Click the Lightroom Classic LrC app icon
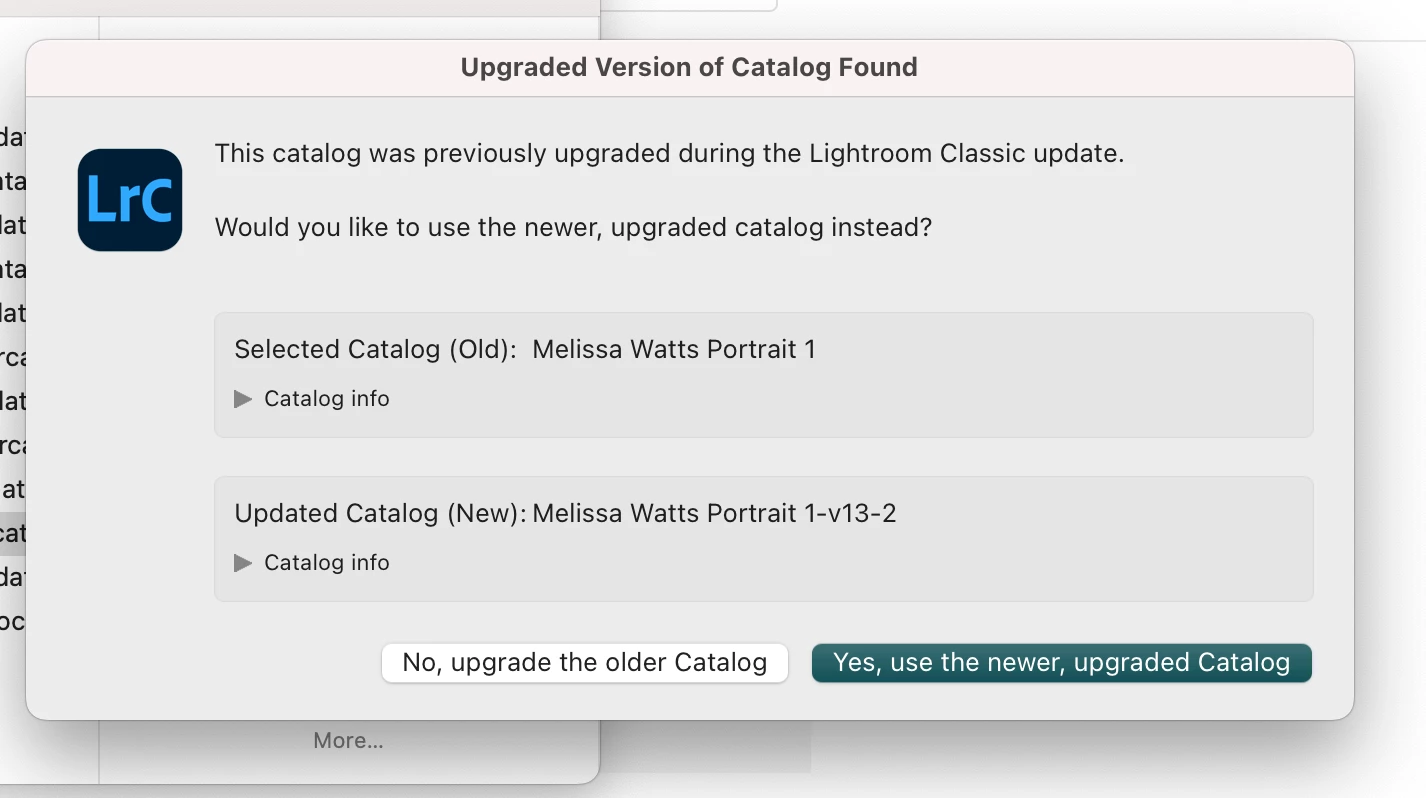Viewport: 1426px width, 798px height. pyautogui.click(x=130, y=200)
